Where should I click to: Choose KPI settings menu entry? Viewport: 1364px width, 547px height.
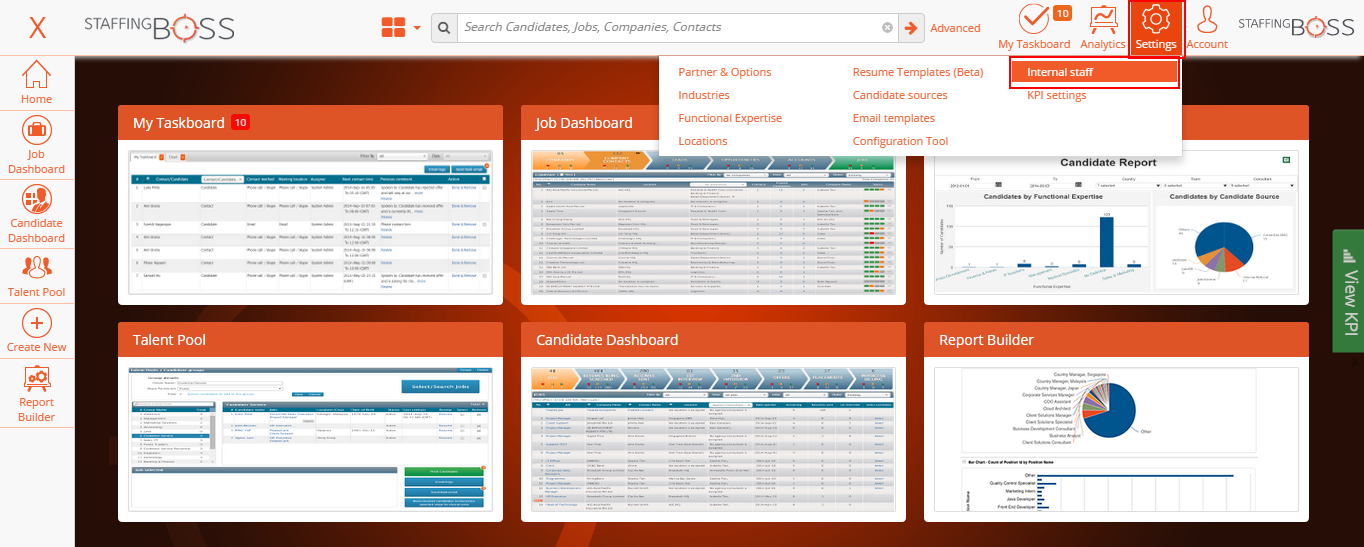click(1056, 95)
